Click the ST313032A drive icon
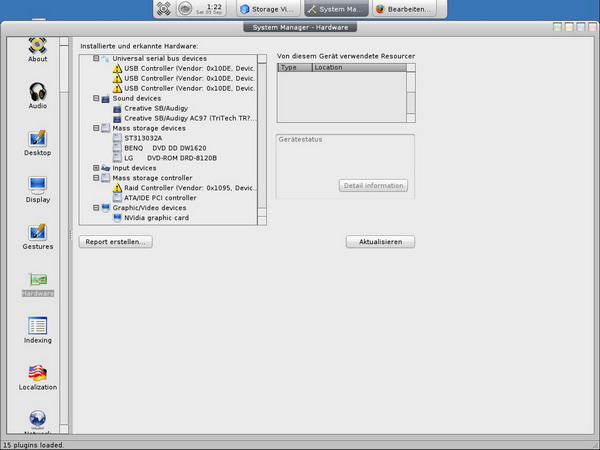 point(117,138)
